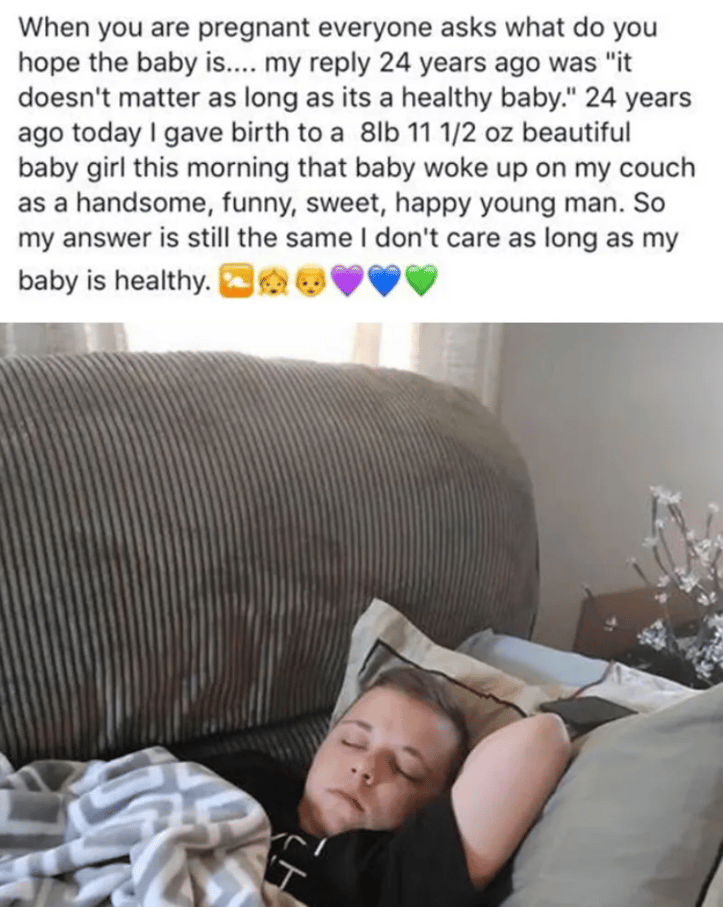
Task: Click the orange sunrise emoji after 'healthy.'
Action: coord(235,281)
